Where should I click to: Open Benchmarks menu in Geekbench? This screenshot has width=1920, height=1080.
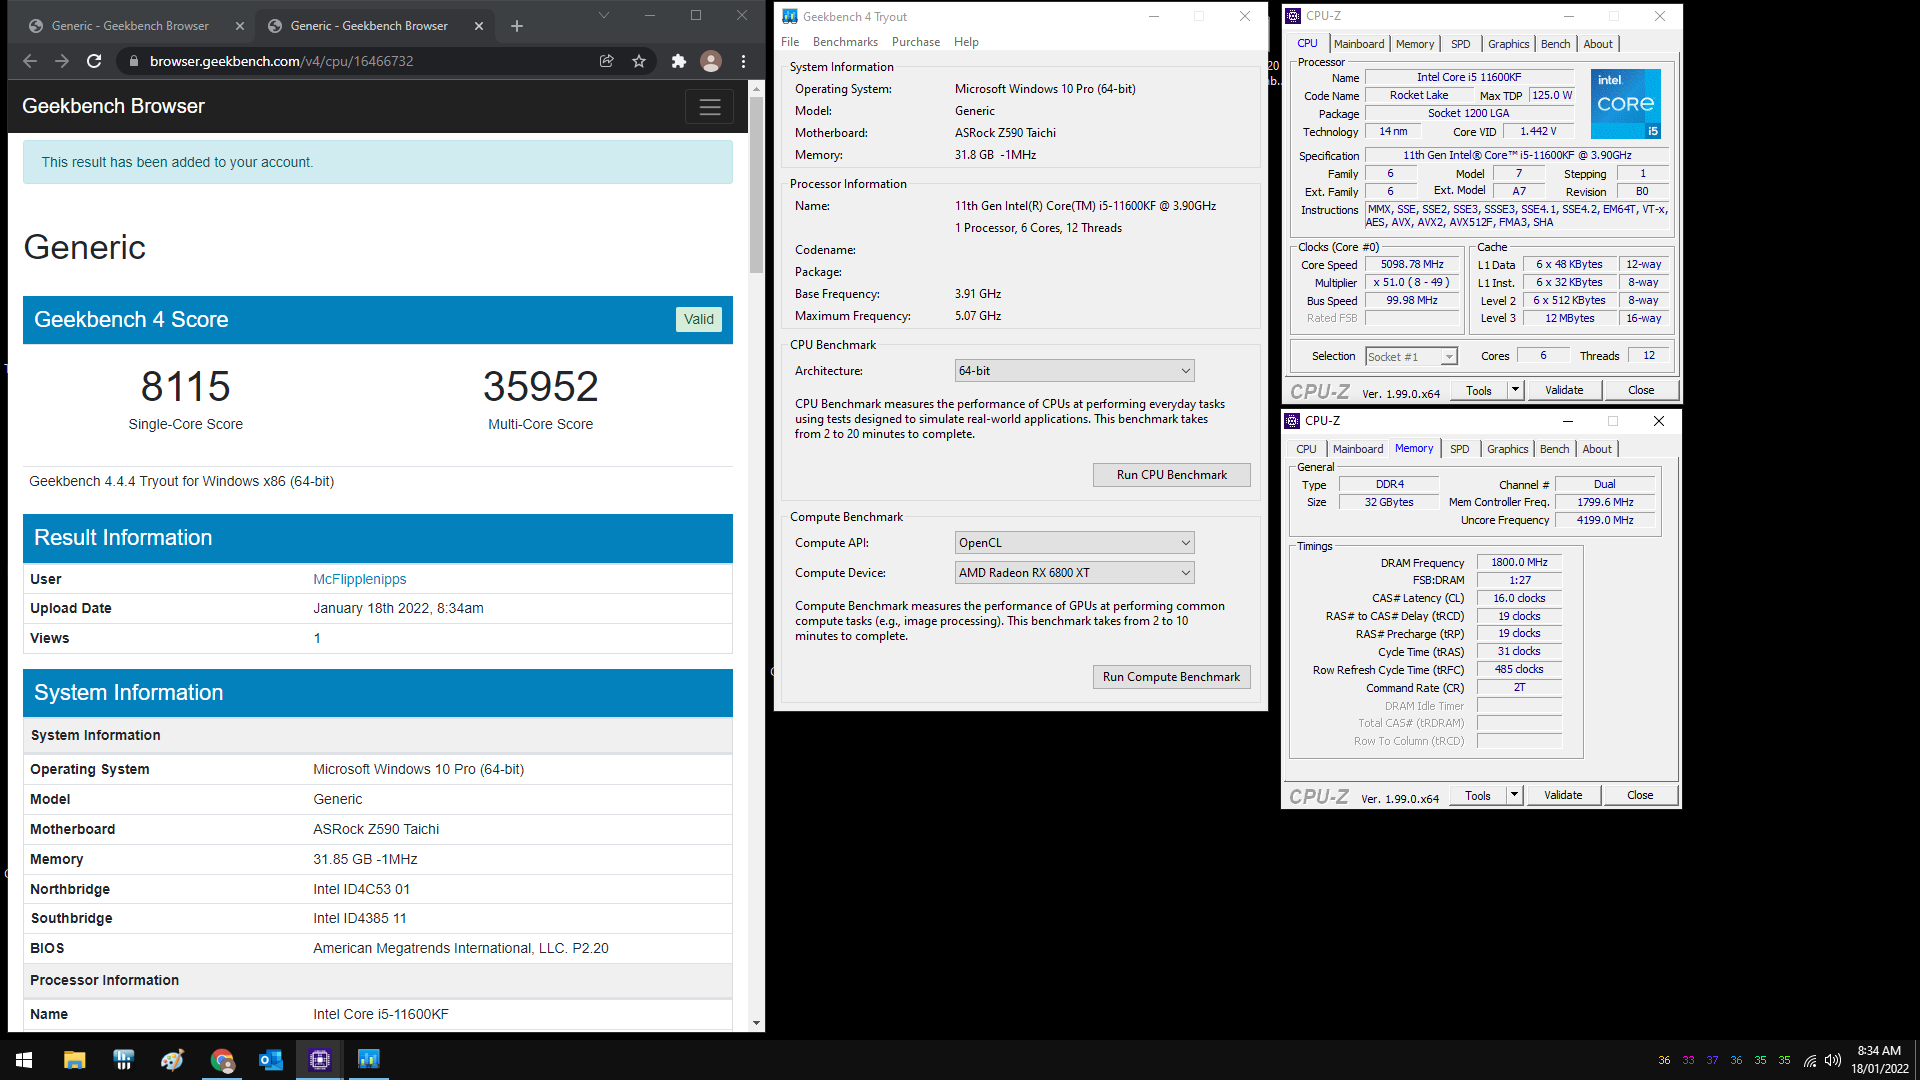pyautogui.click(x=845, y=42)
